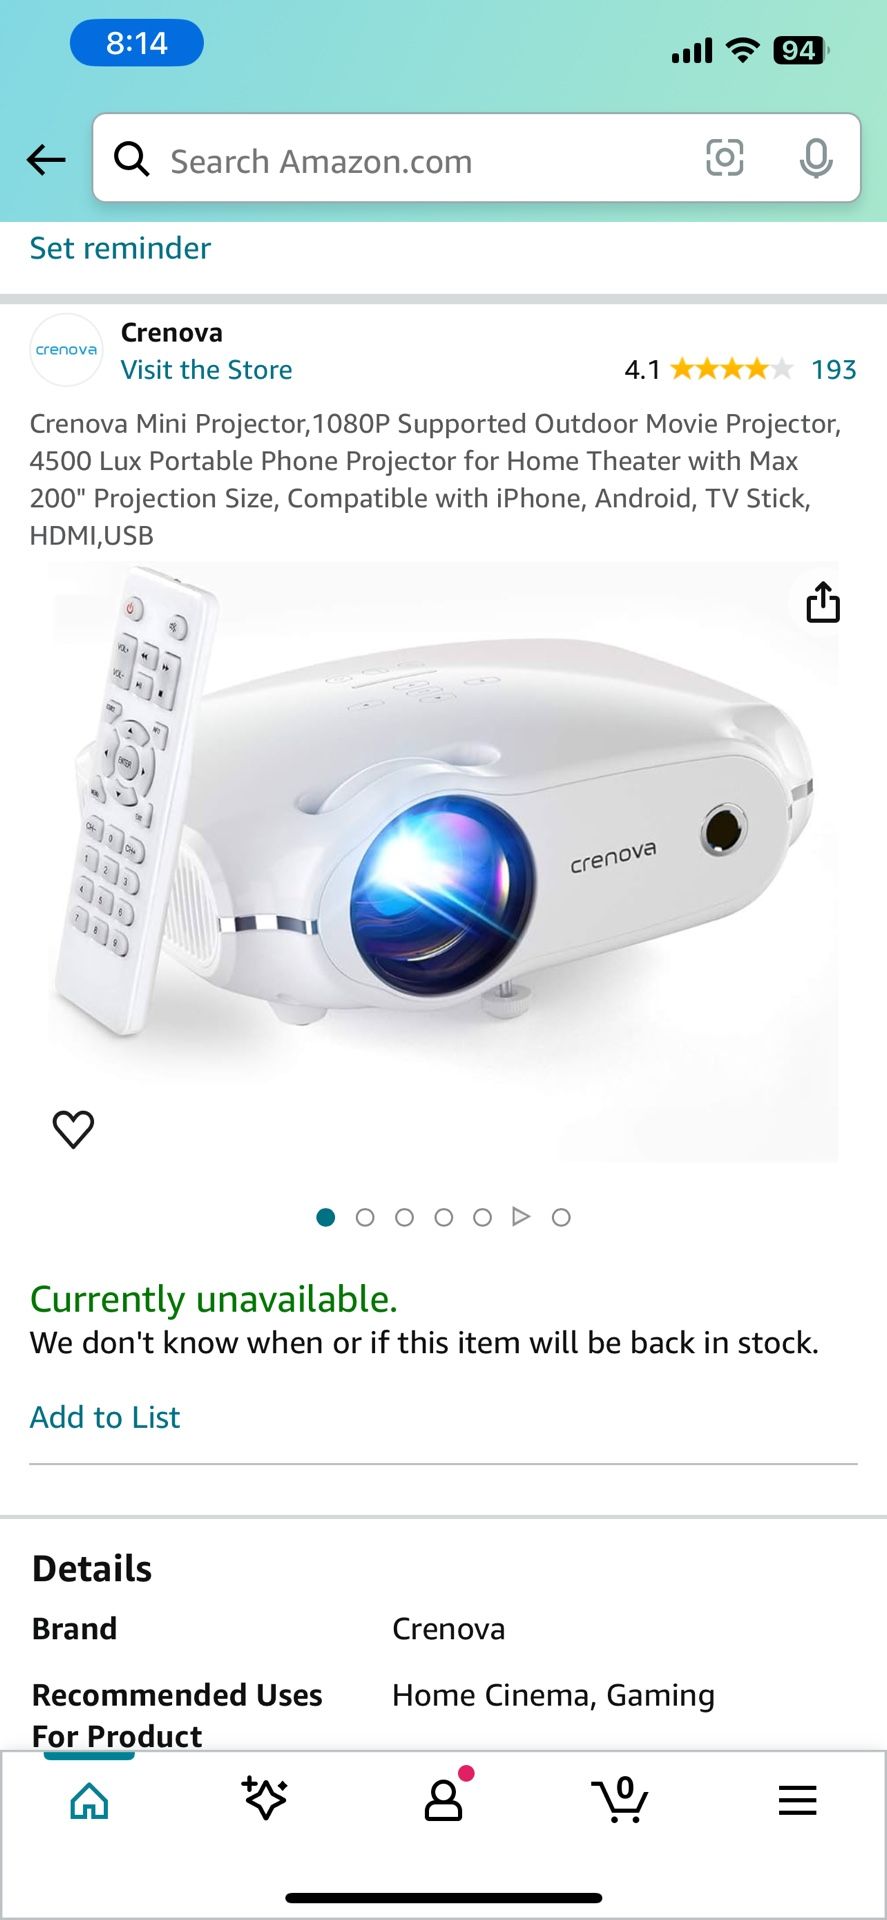Open the shopping cart icon
Image resolution: width=887 pixels, height=1920 pixels.
click(620, 1799)
